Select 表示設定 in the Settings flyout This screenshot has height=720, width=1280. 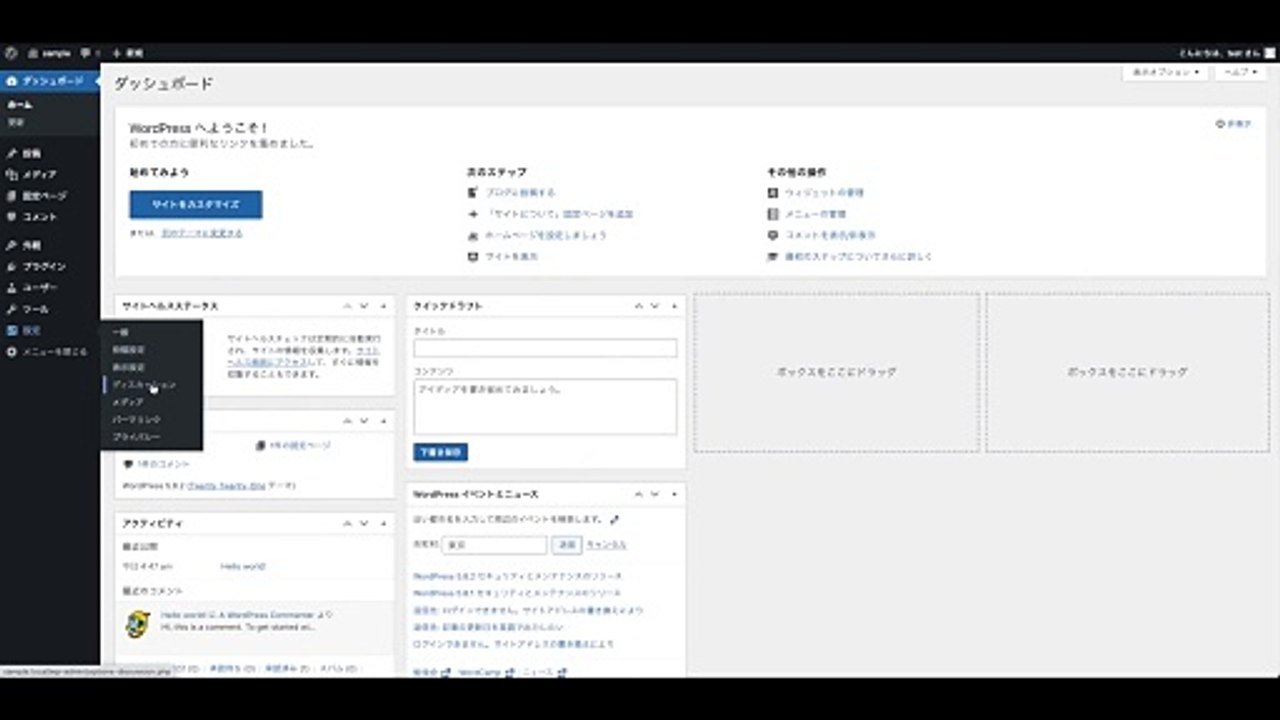pyautogui.click(x=128, y=367)
